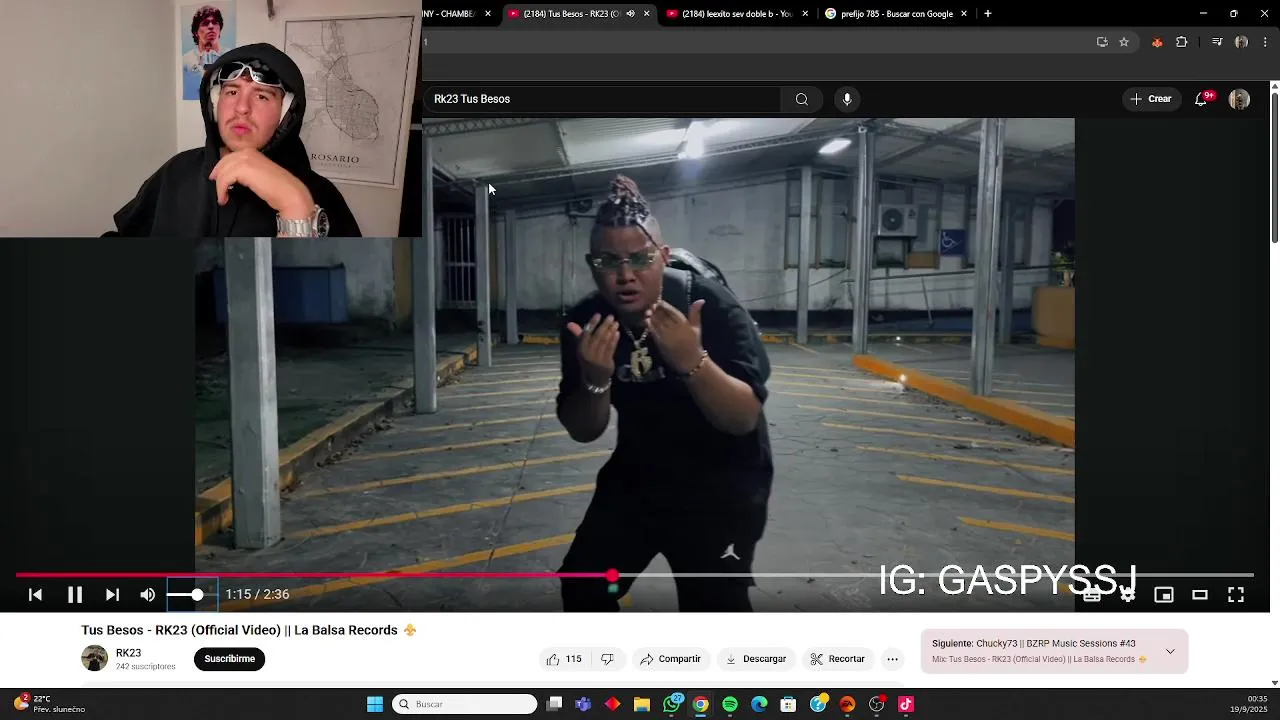This screenshot has width=1280, height=720.
Task: Open YouTube notifications bell
Action: 1201,99
